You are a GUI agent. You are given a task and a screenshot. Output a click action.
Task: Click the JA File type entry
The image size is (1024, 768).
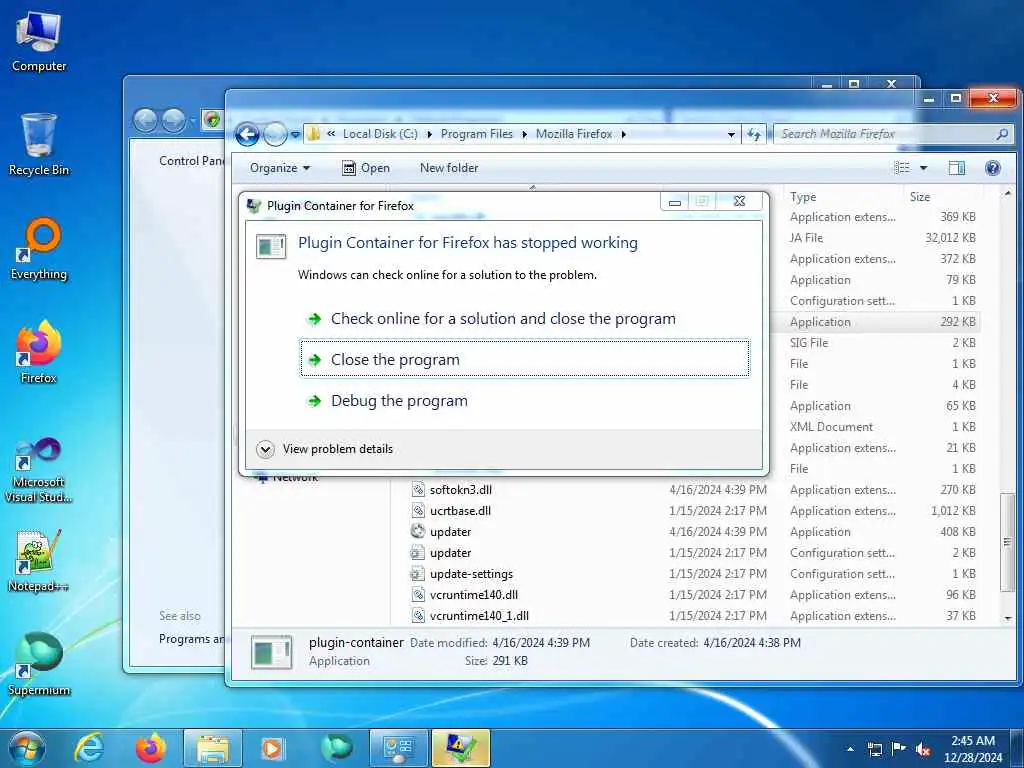(x=806, y=238)
